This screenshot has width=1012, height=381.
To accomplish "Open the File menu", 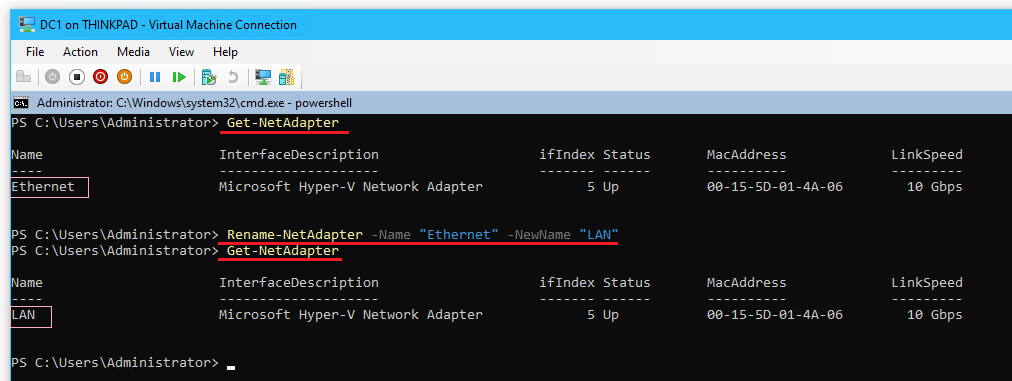I will [35, 52].
